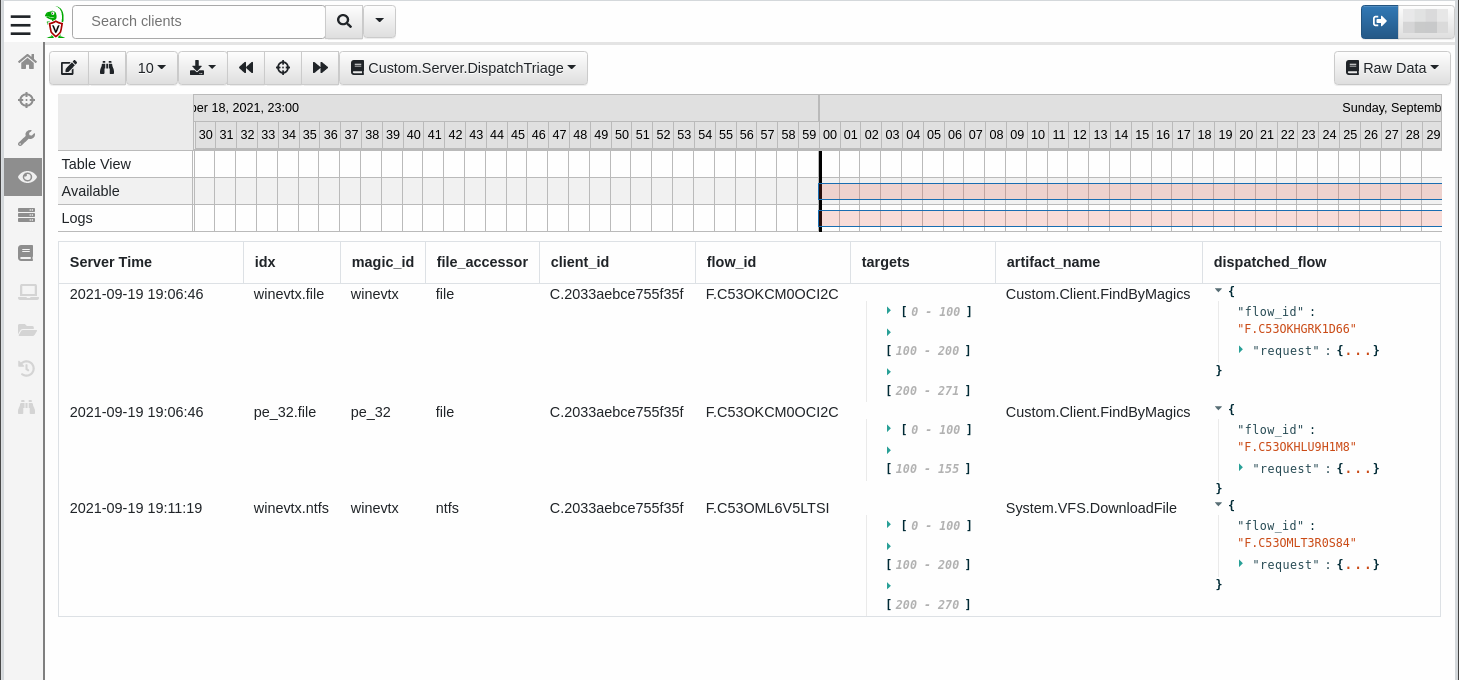Click the wrench icon in sidebar
This screenshot has width=1459, height=680.
click(27, 138)
